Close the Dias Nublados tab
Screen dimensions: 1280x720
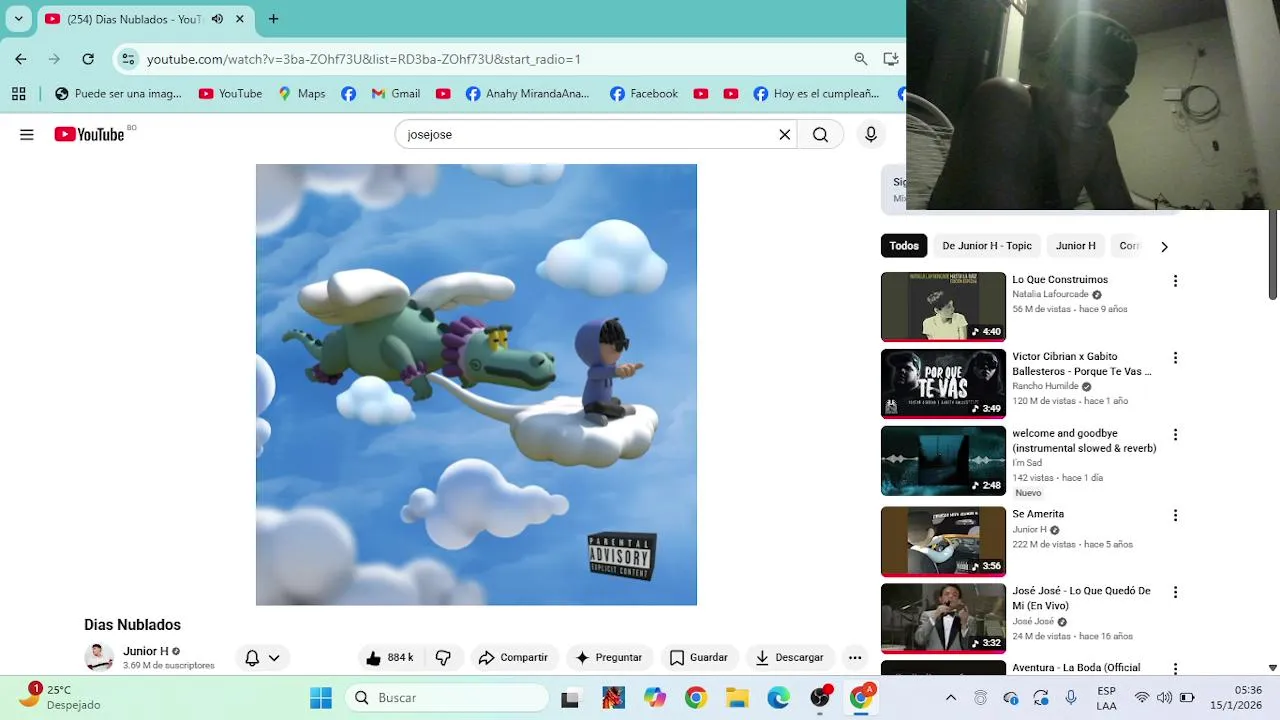pyautogui.click(x=240, y=19)
